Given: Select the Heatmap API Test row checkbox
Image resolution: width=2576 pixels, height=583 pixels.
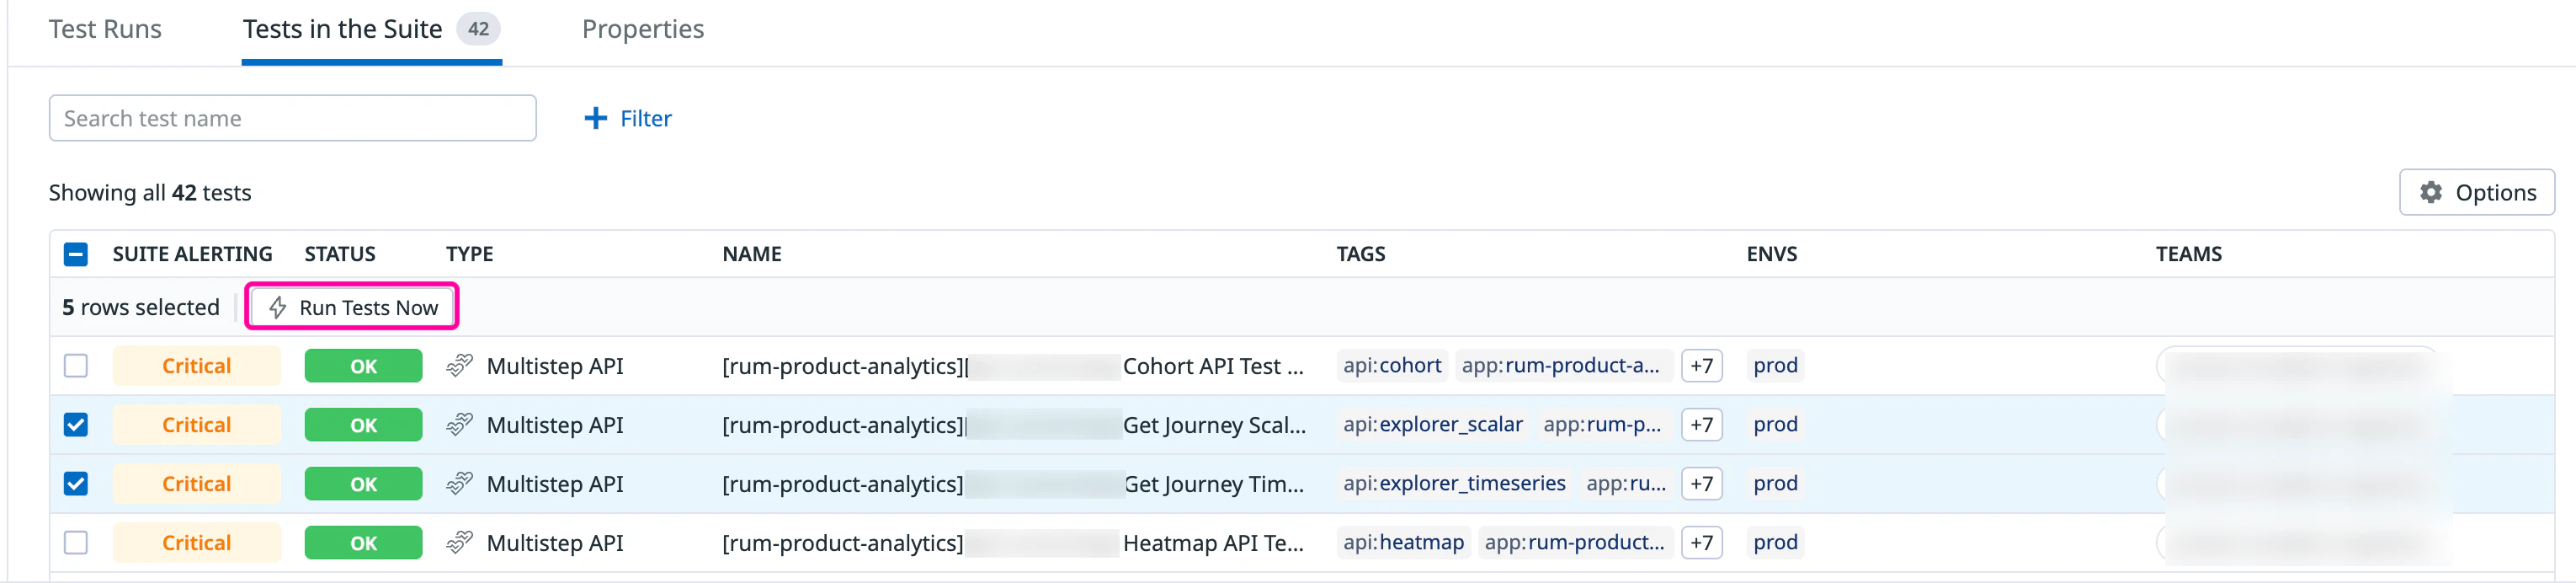Looking at the screenshot, I should click(x=76, y=543).
